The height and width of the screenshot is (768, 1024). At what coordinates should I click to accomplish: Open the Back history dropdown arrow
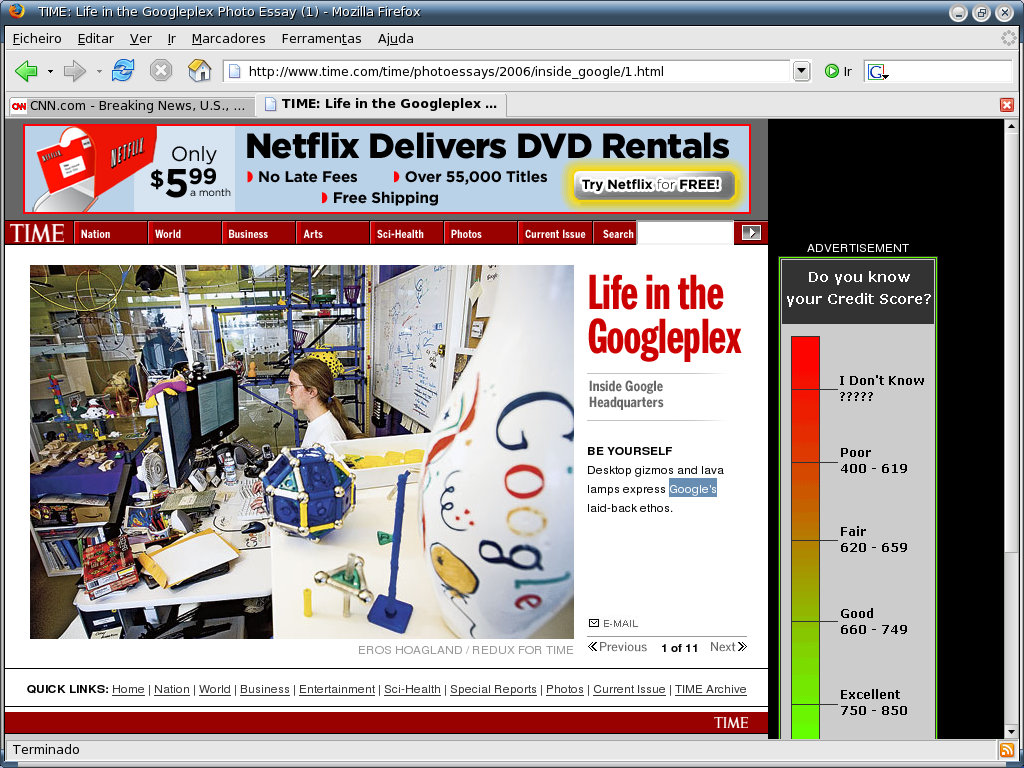(x=50, y=71)
